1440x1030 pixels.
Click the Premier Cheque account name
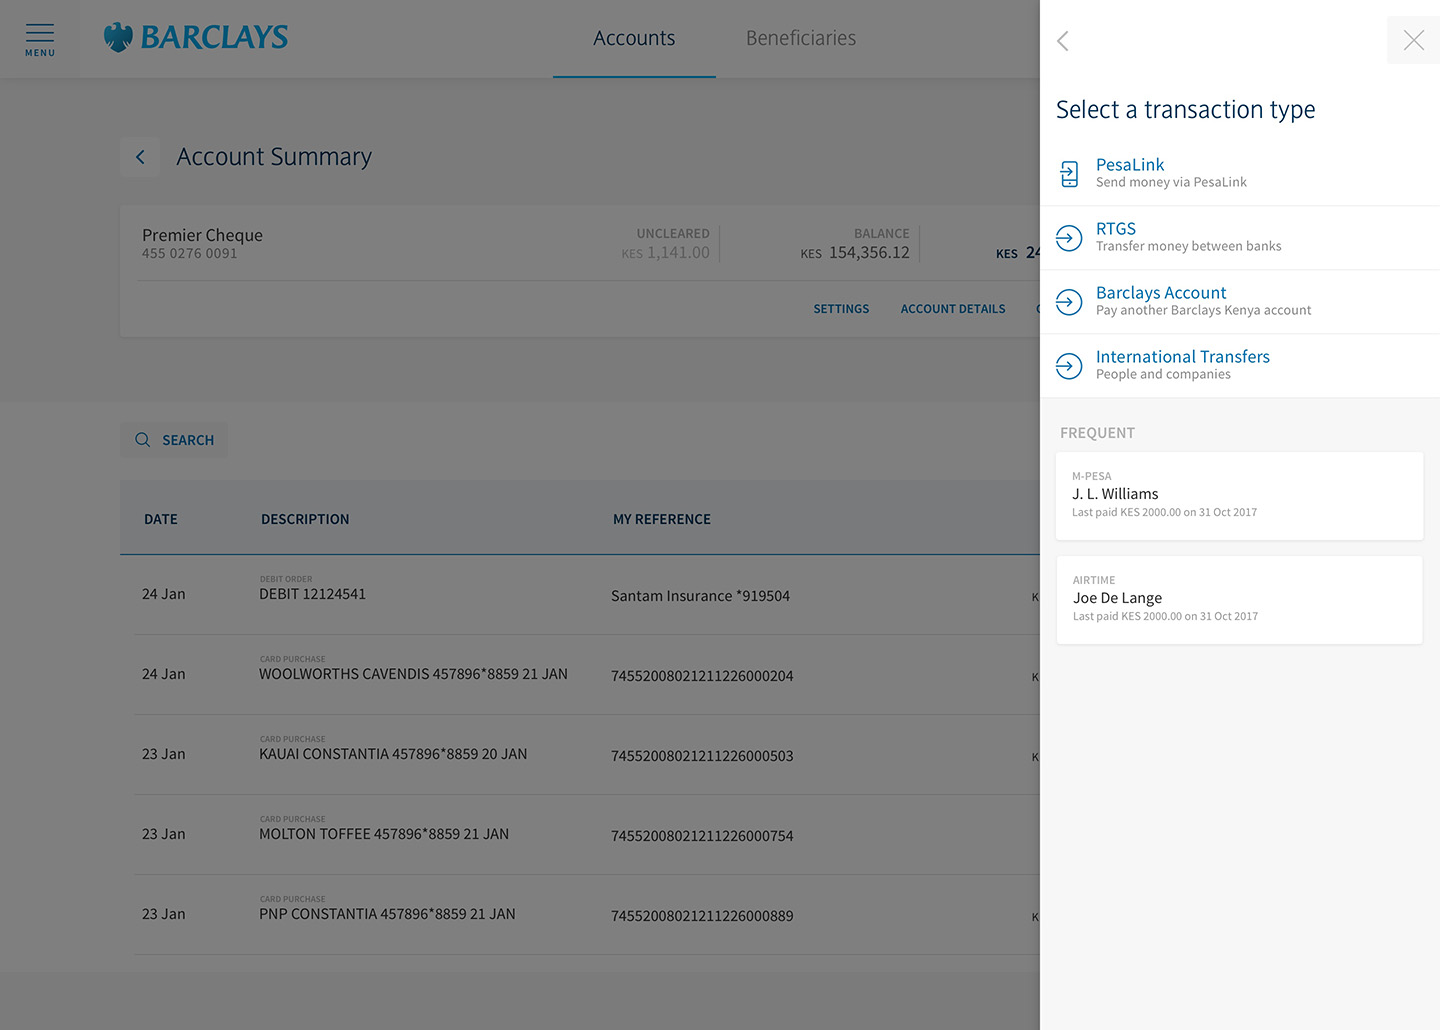coord(202,235)
